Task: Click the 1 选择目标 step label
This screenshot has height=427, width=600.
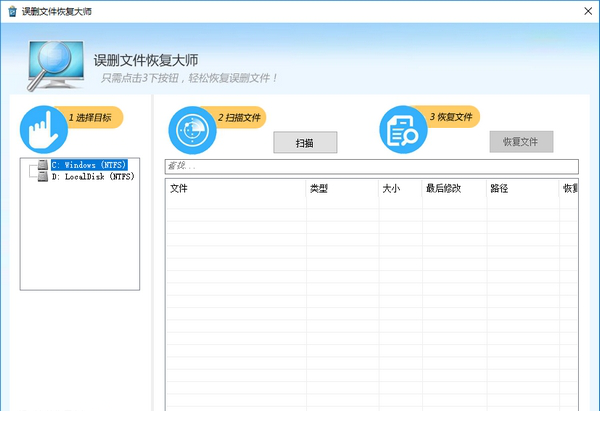Action: (90, 117)
